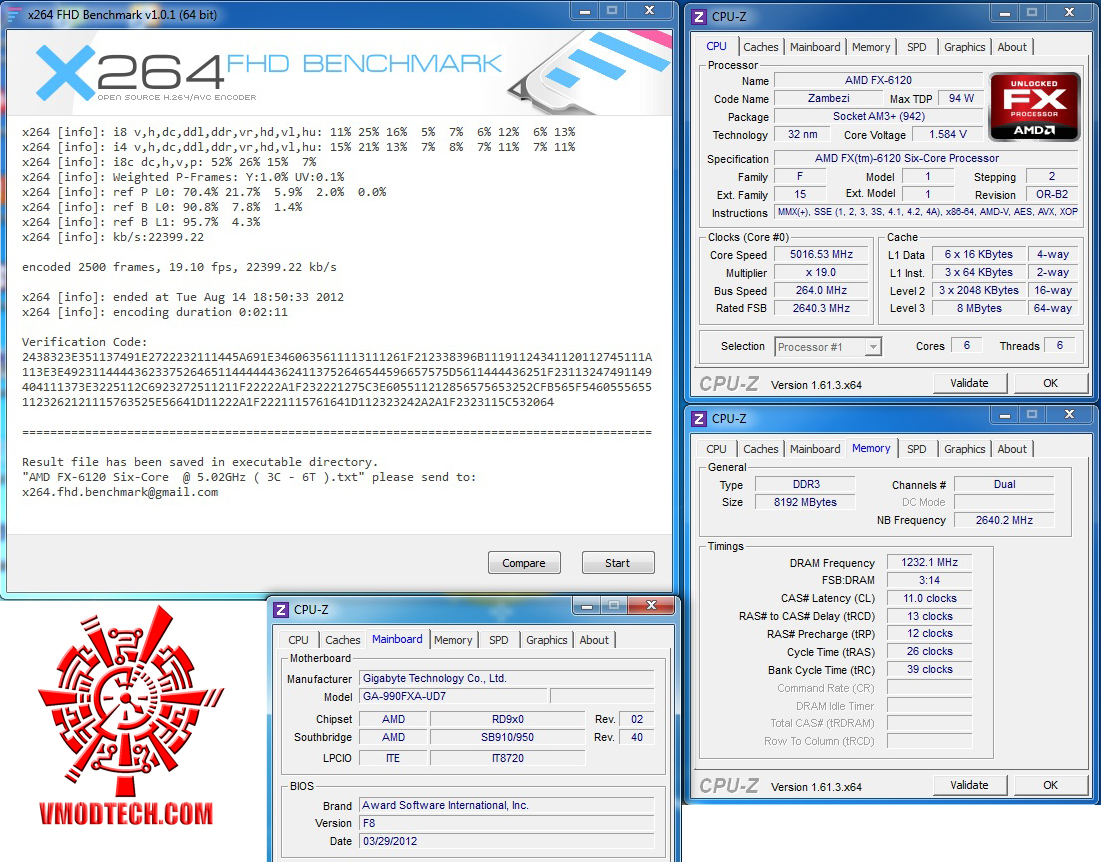Switch to SPD tab in Memory CPU-Z window

coord(916,449)
